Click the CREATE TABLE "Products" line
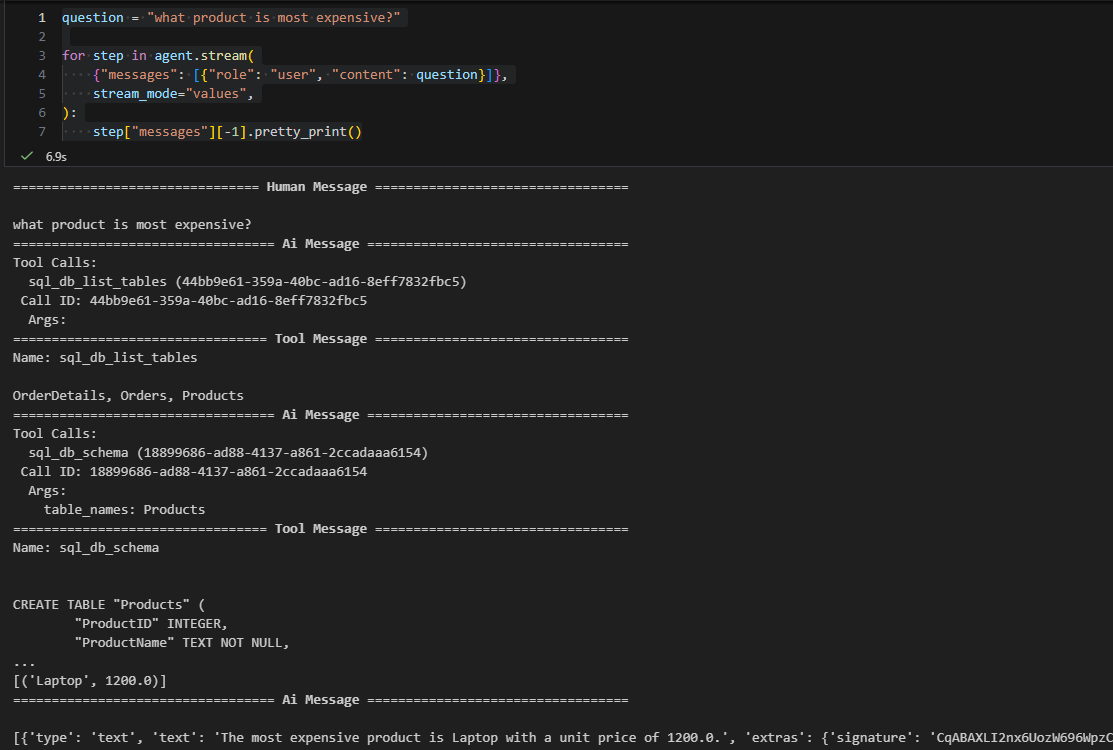Viewport: 1113px width, 750px height. pos(108,605)
